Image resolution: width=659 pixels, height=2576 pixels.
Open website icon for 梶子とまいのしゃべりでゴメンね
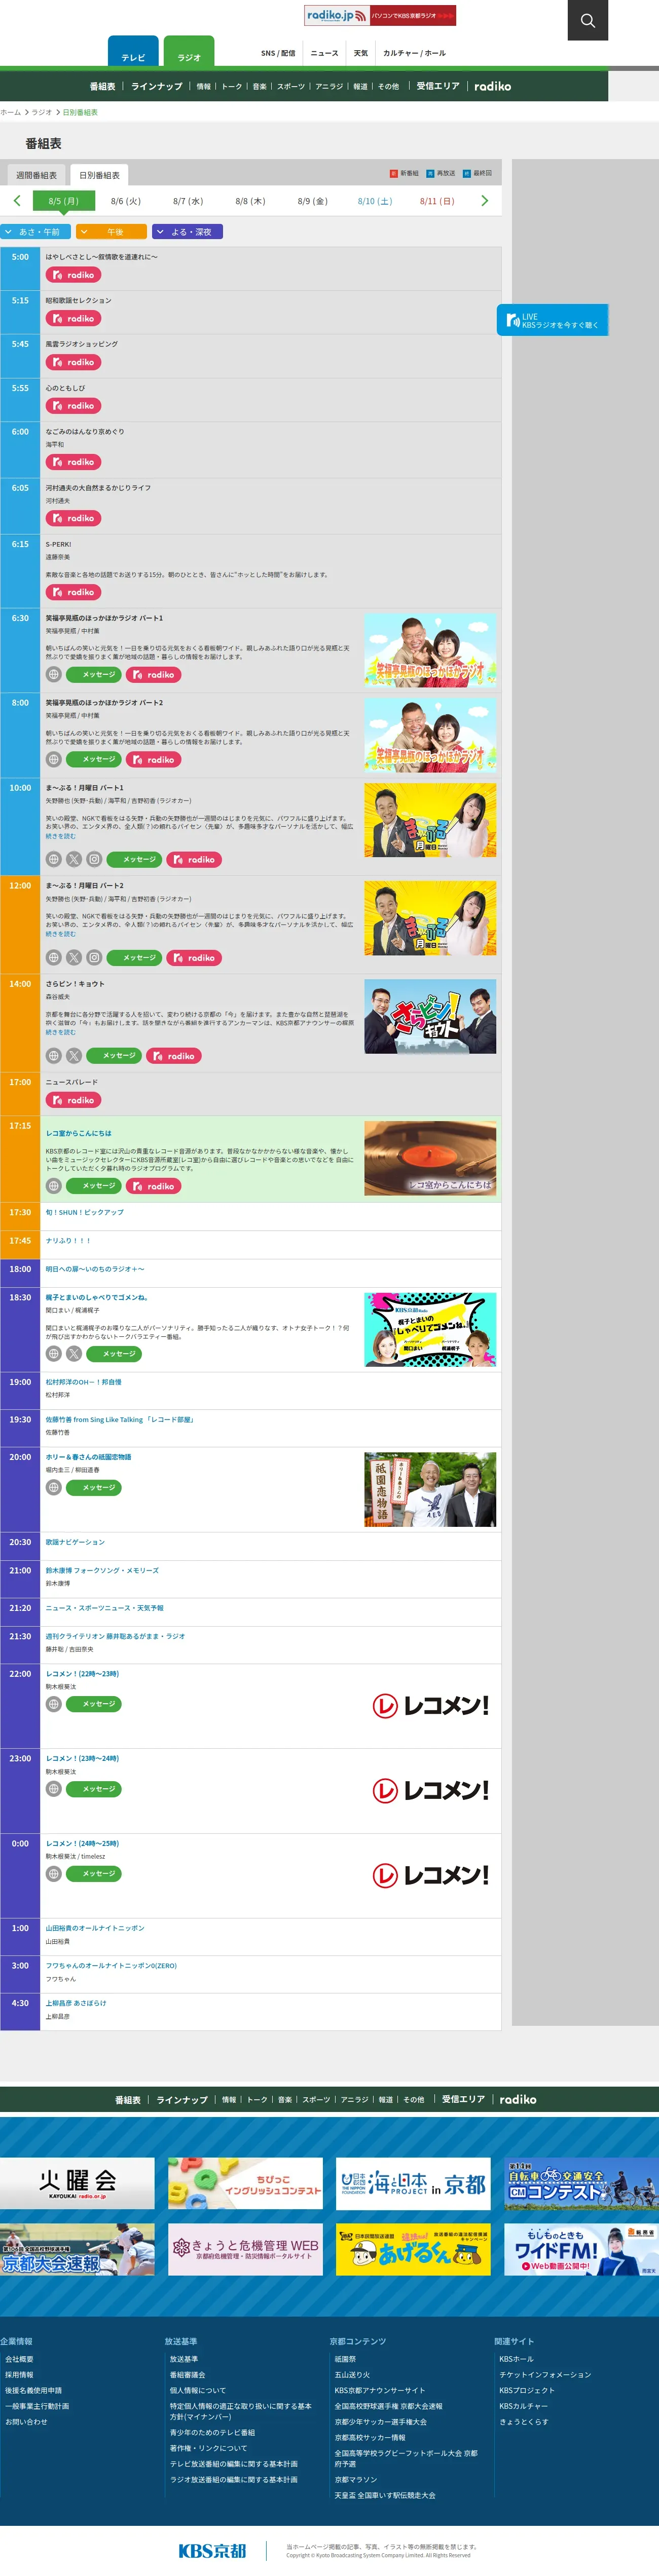(54, 1354)
